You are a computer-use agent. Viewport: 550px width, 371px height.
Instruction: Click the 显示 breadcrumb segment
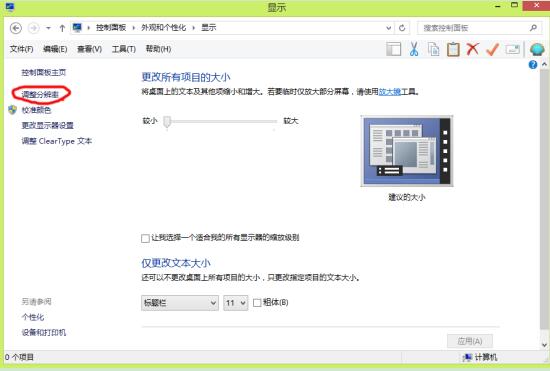209,28
